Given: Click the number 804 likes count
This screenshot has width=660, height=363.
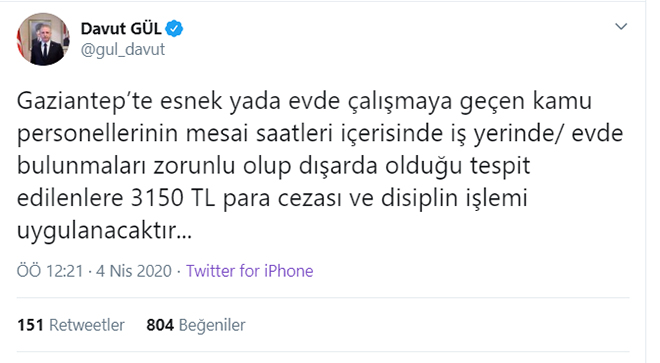Looking at the screenshot, I should [160, 325].
